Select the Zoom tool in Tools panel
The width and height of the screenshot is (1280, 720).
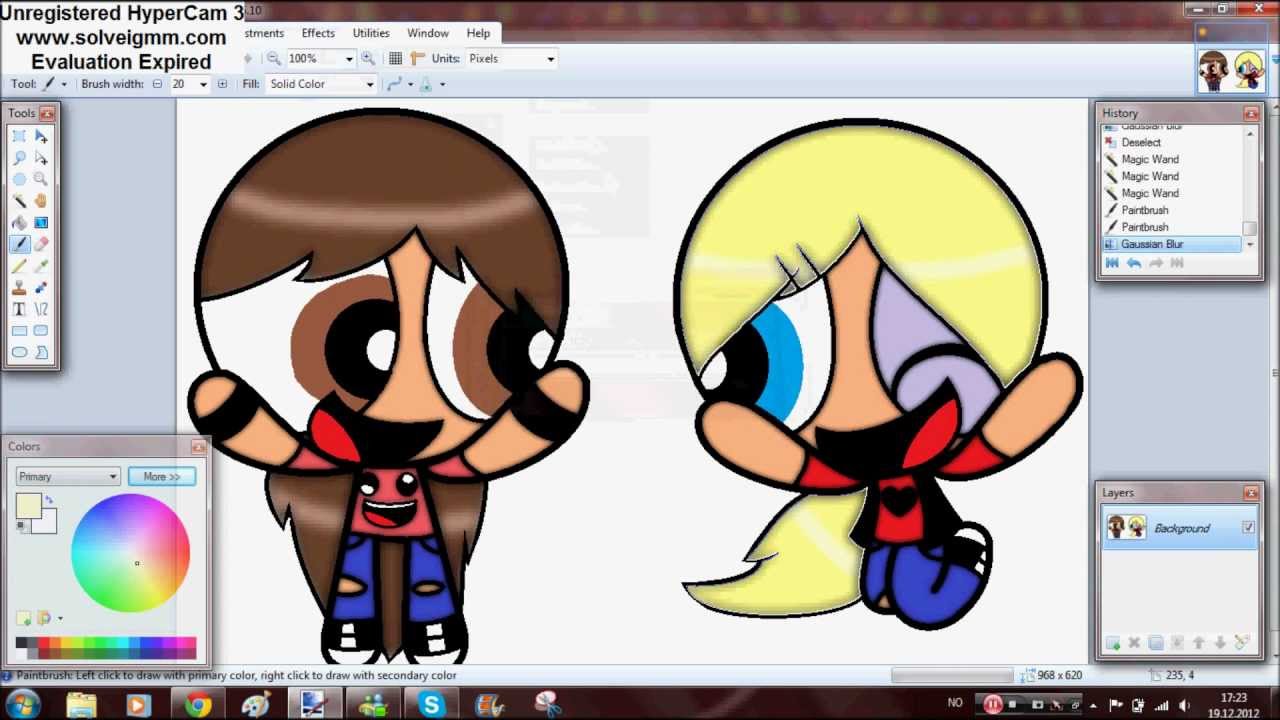coord(41,179)
